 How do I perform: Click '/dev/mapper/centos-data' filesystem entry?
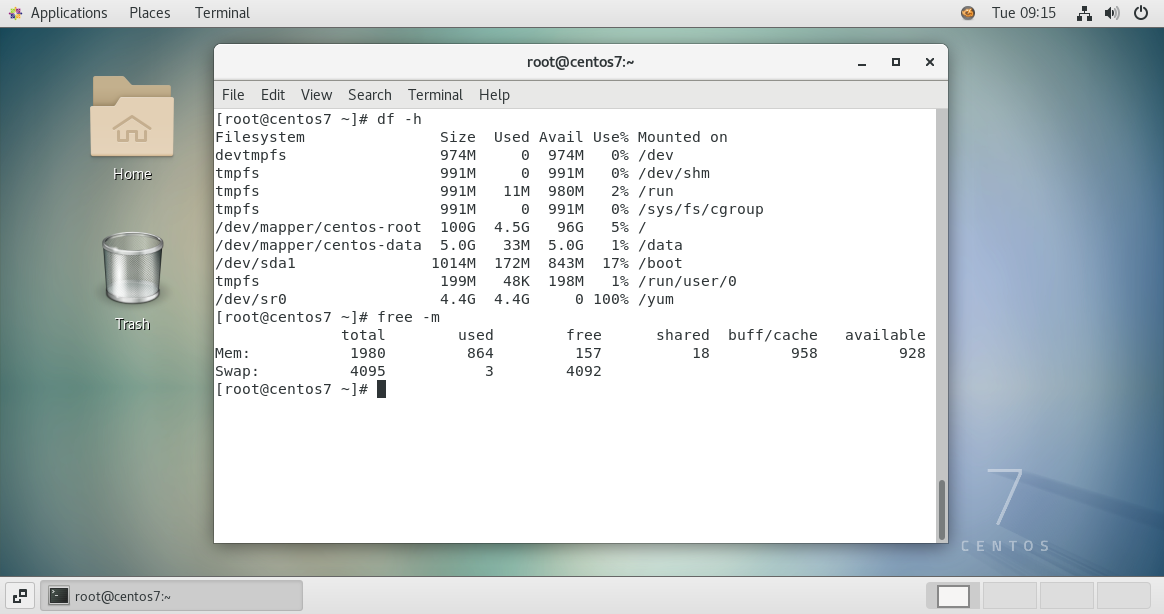[318, 245]
